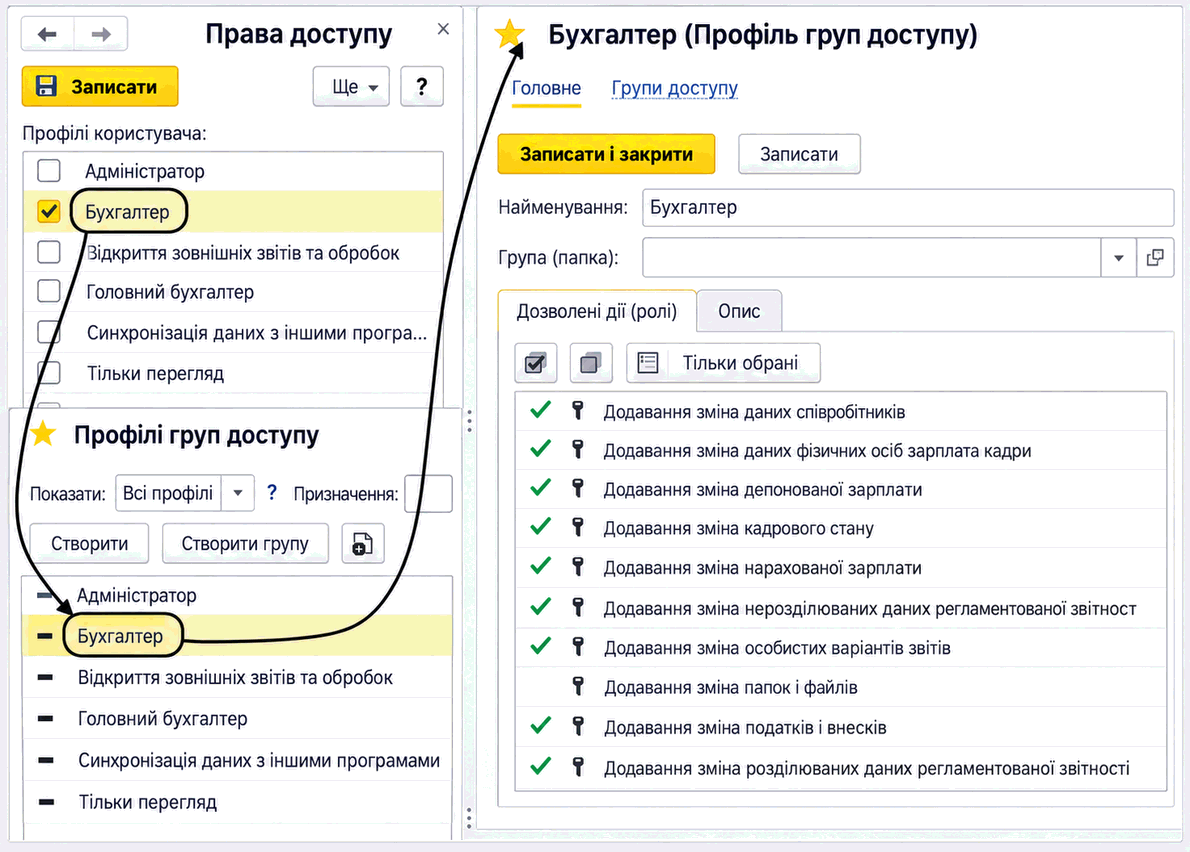The width and height of the screenshot is (1190, 852).
Task: Click the star next to Бухгалтер profile title
Action: point(509,34)
